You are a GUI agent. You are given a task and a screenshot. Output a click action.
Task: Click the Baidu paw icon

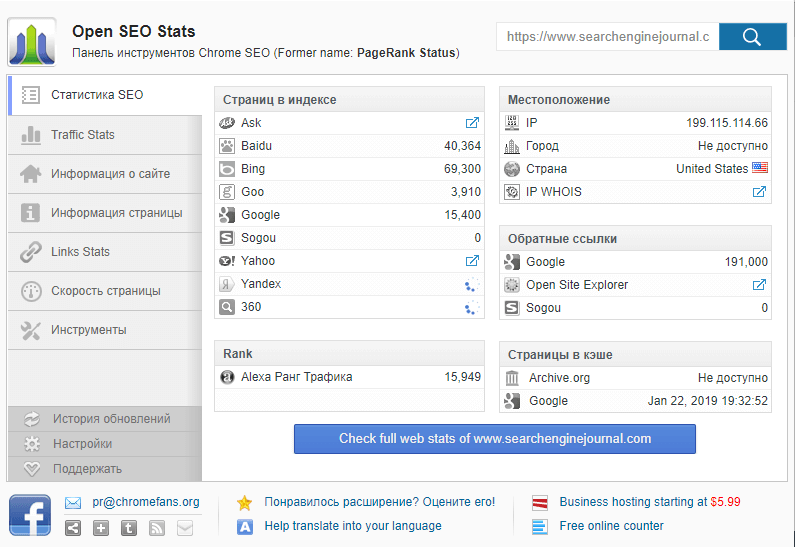coord(227,146)
